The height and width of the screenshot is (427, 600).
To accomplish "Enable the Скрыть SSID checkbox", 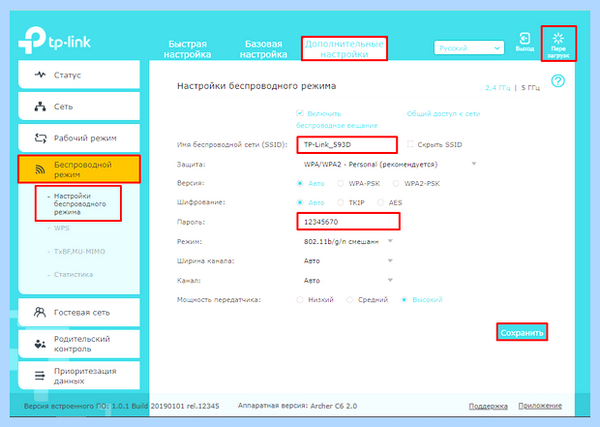I will pos(410,144).
